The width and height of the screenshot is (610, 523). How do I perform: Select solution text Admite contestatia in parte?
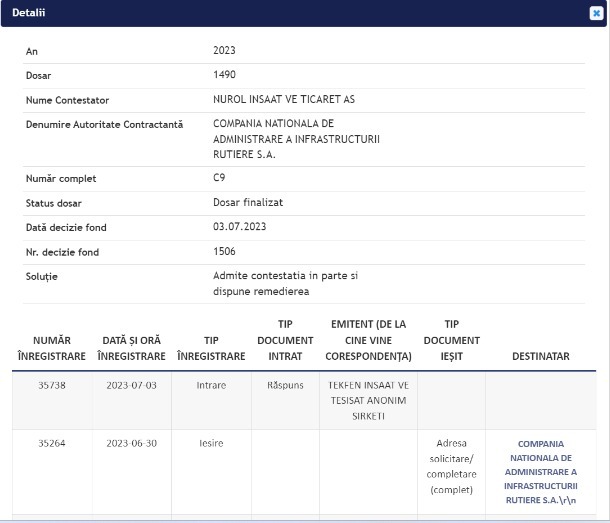pyautogui.click(x=285, y=283)
